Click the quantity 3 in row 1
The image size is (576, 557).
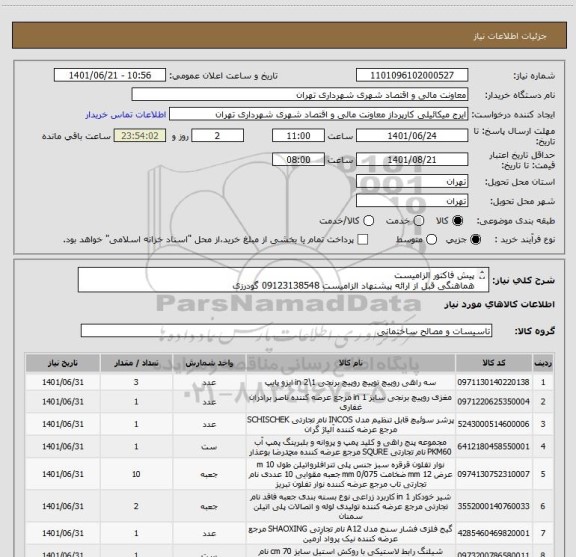(136, 382)
